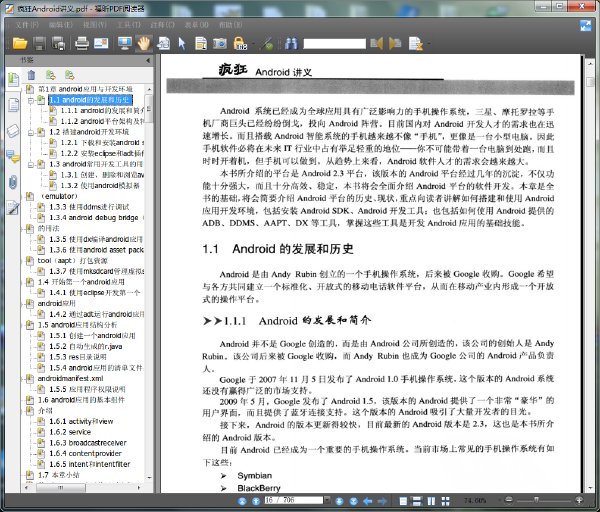
Task: Open the 工具(T) menu
Action: pos(129,25)
